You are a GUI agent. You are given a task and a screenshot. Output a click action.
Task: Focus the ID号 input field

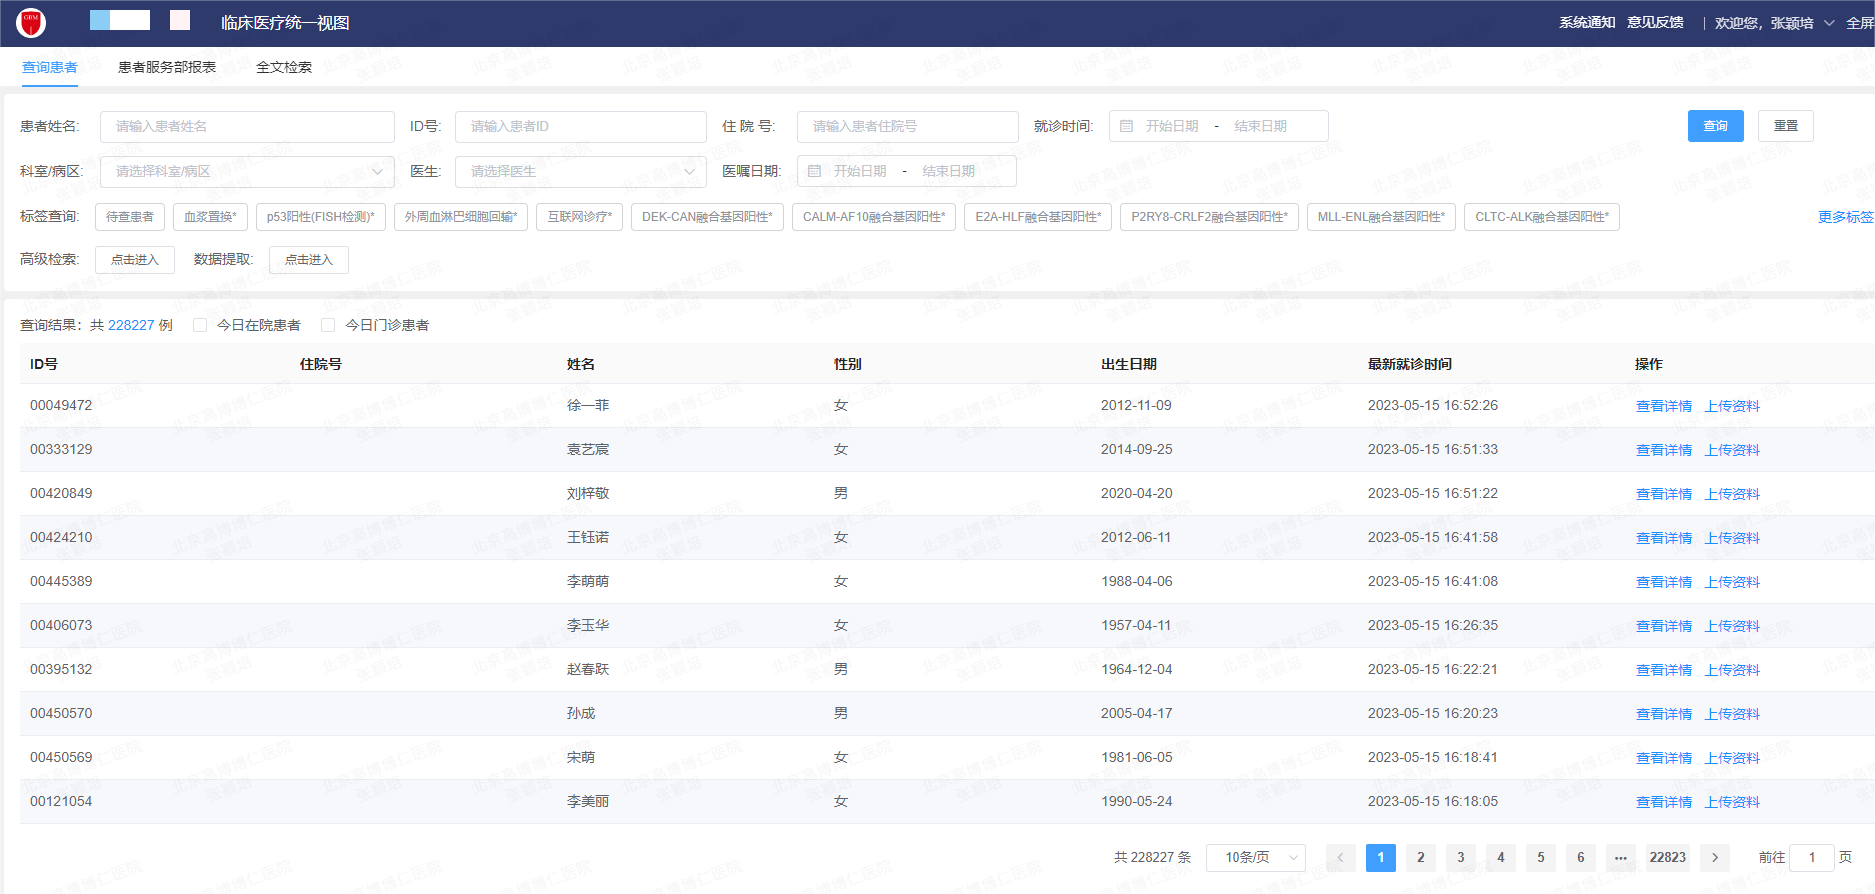[x=580, y=126]
